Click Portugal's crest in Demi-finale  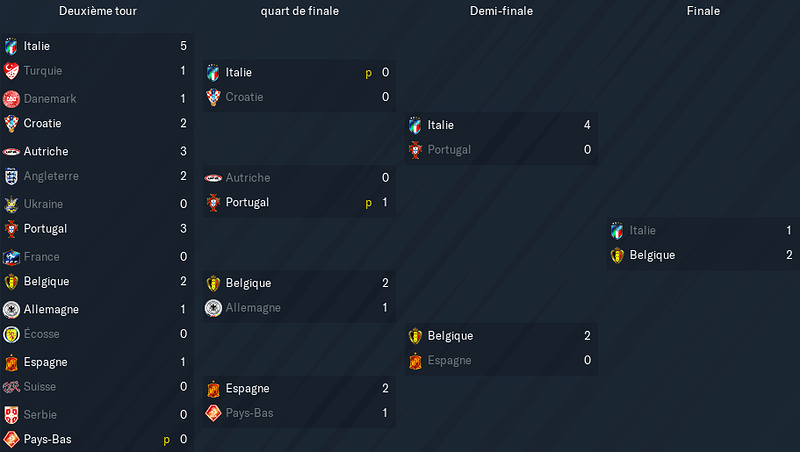(415, 150)
